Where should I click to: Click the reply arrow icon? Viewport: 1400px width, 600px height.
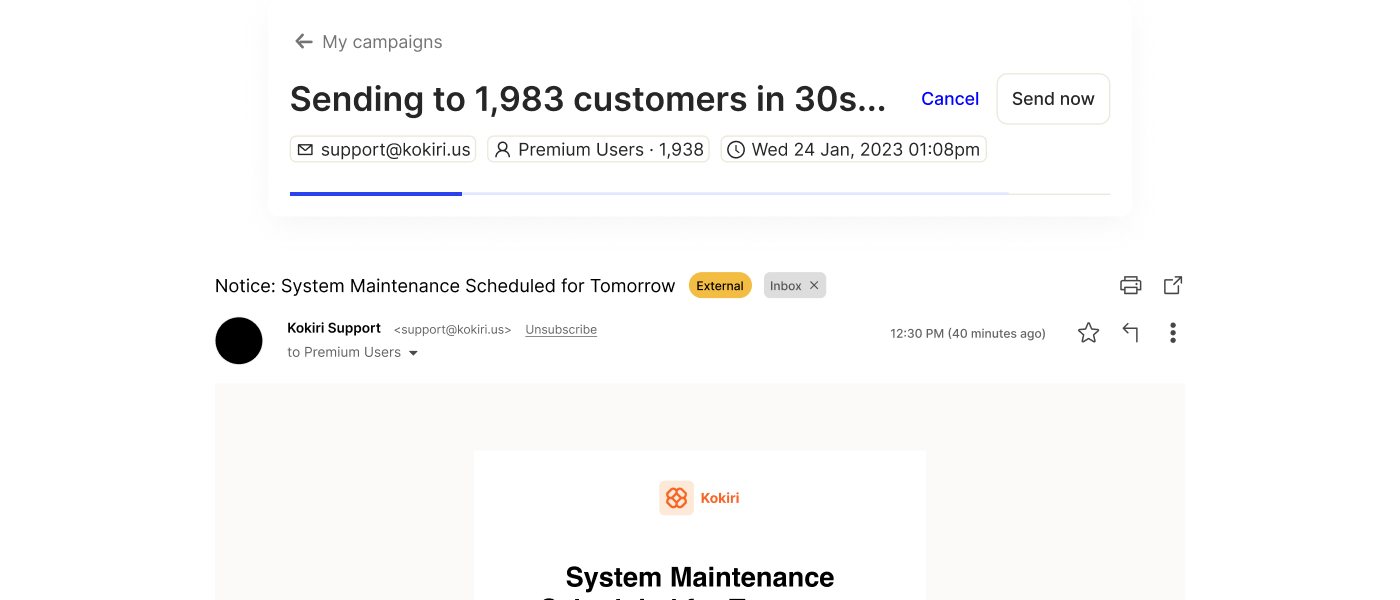[x=1130, y=333]
